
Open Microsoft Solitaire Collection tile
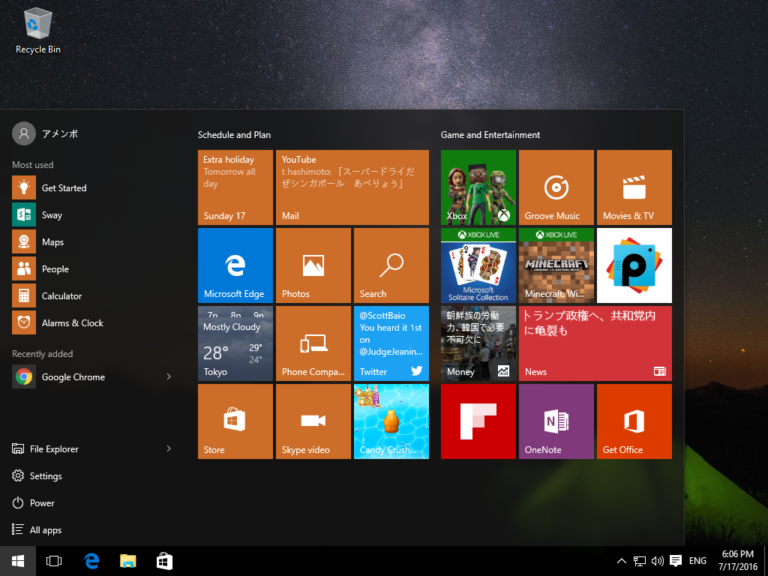coord(478,265)
